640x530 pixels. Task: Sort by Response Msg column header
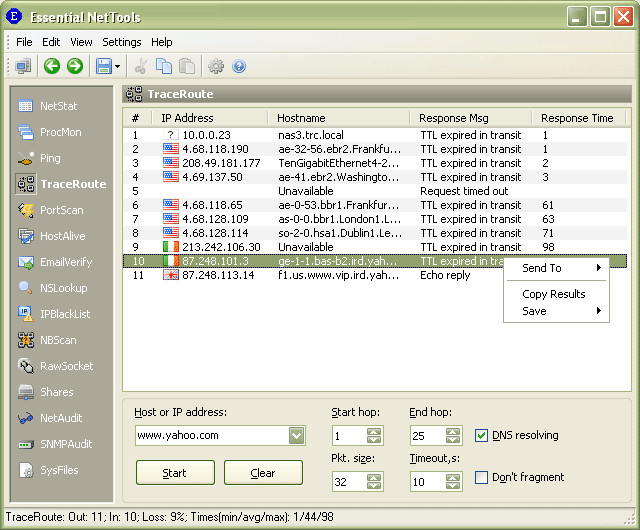(x=471, y=118)
